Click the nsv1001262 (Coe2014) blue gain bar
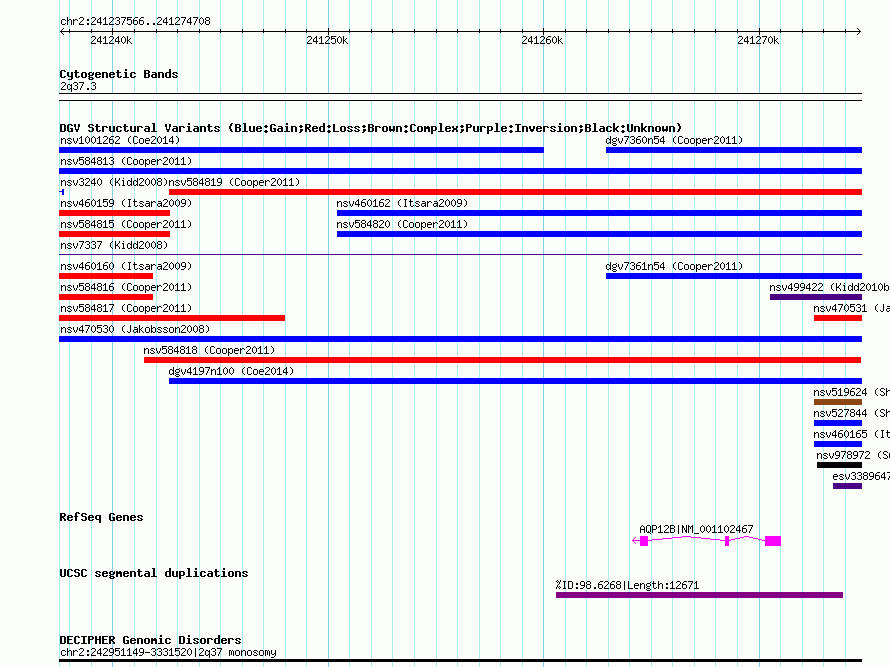Image resolution: width=890 pixels, height=667 pixels. coord(301,150)
